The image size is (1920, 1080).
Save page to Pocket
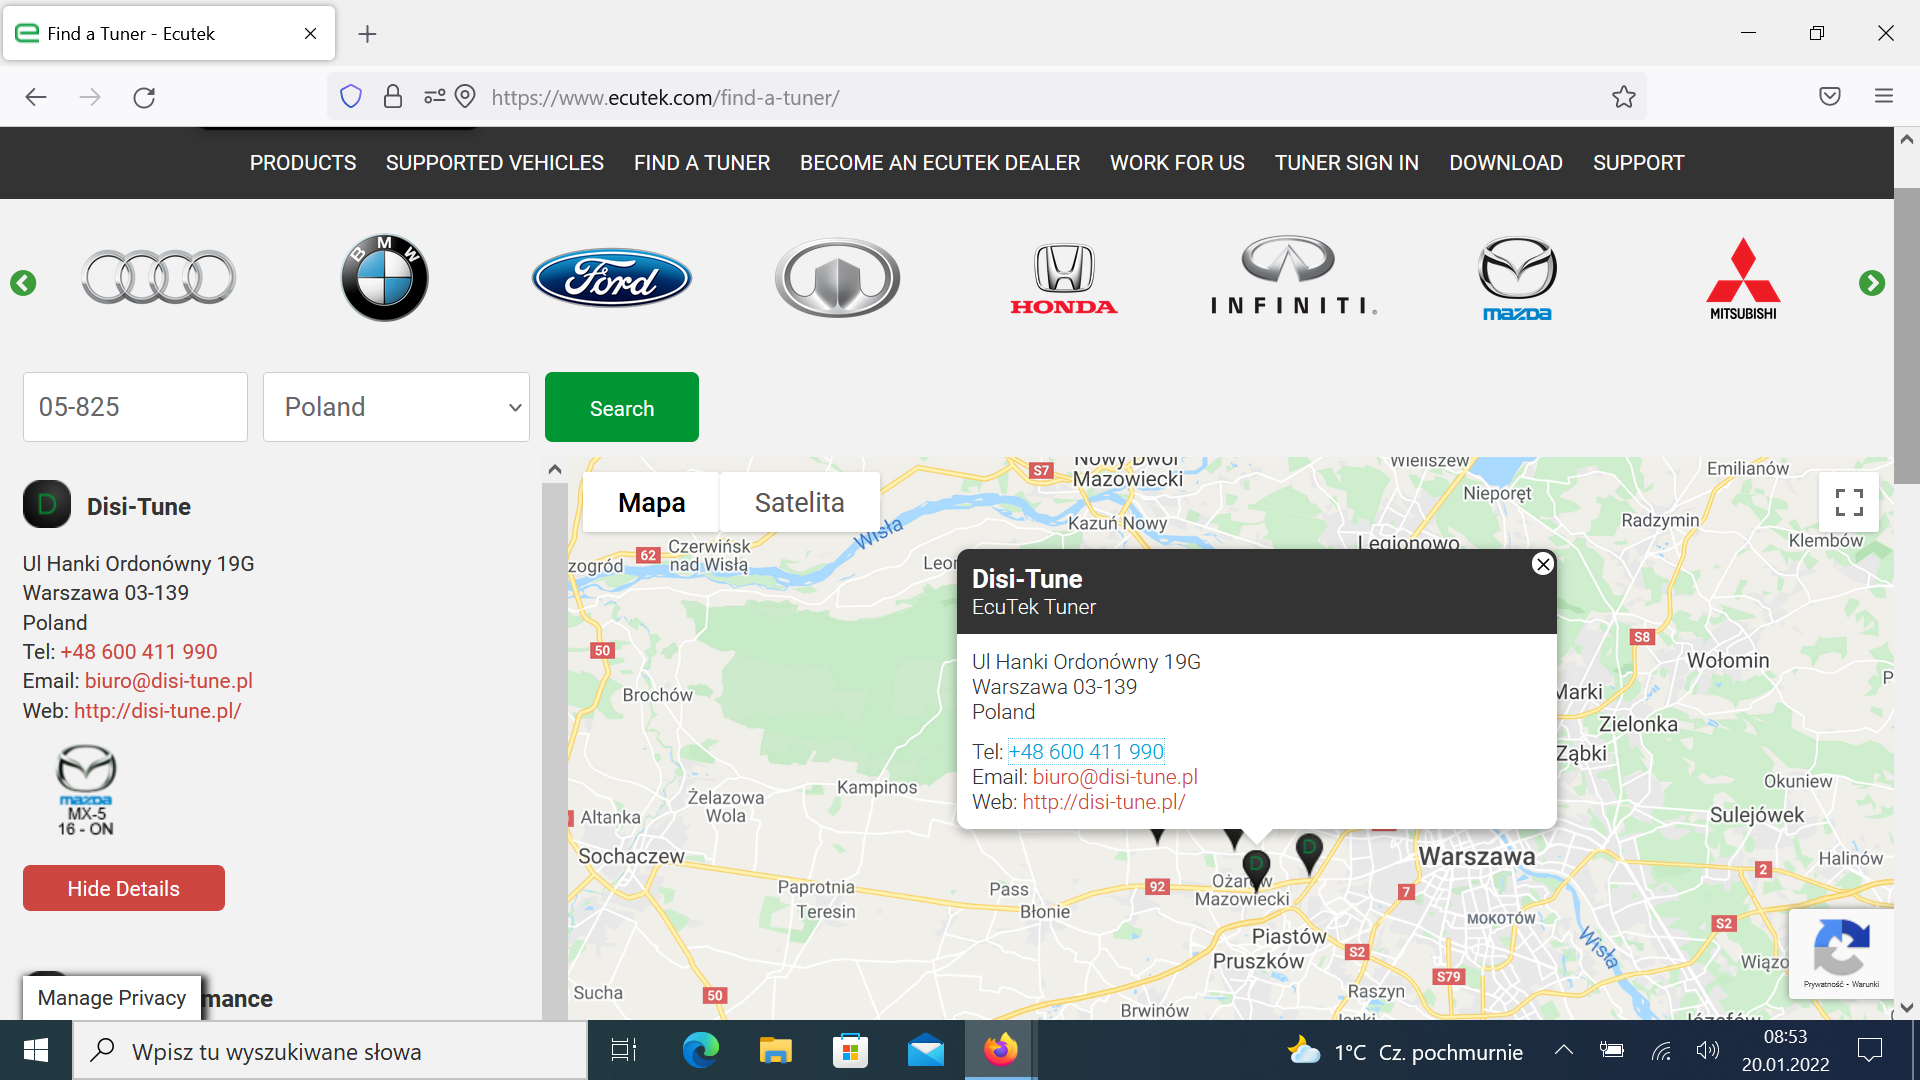click(x=1830, y=97)
